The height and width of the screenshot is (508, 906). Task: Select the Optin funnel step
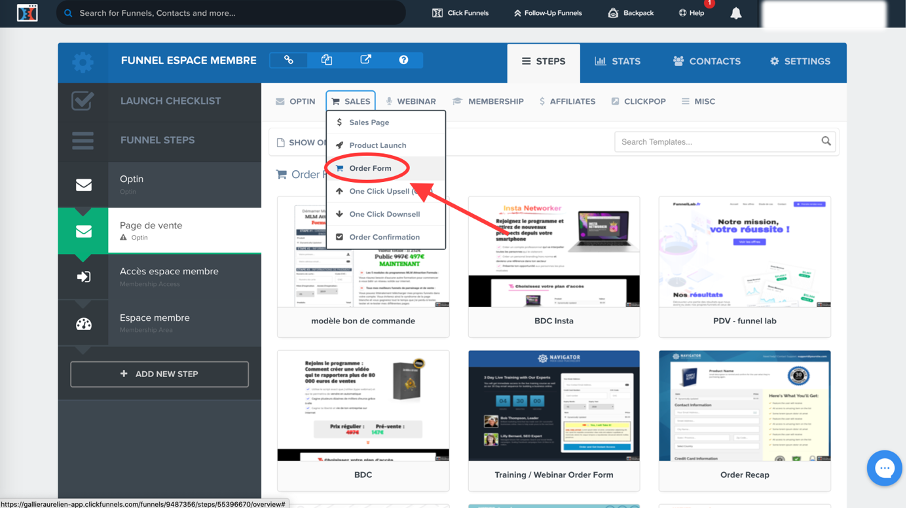[159, 184]
